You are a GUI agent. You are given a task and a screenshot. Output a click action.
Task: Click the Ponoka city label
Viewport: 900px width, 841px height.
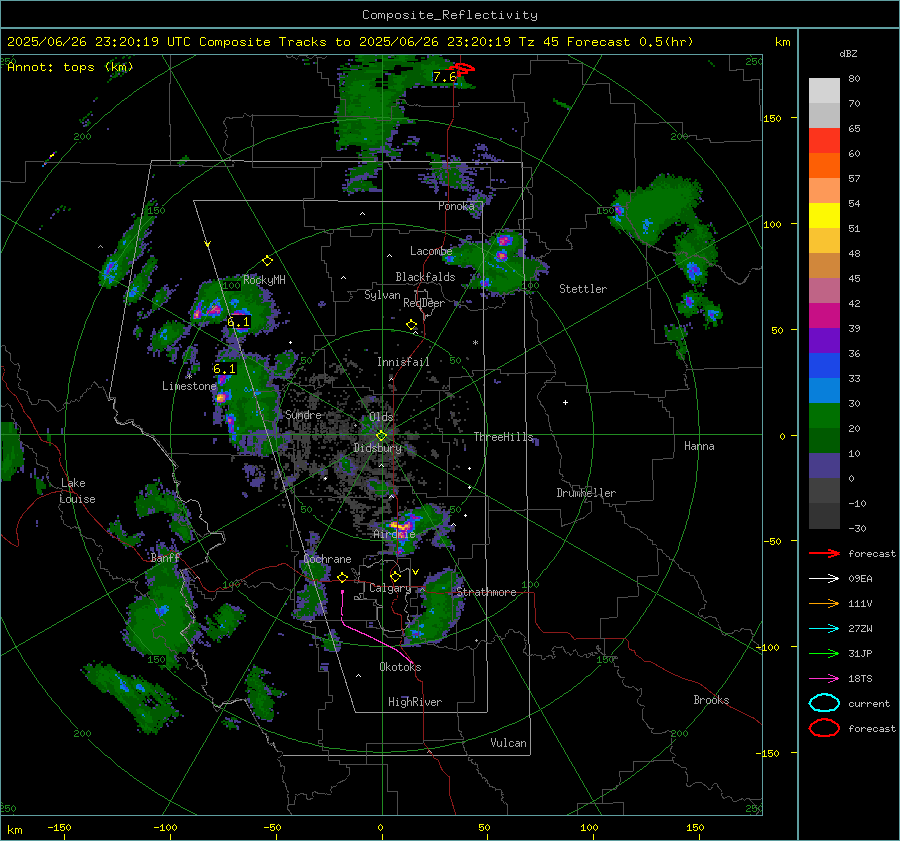[x=456, y=206]
